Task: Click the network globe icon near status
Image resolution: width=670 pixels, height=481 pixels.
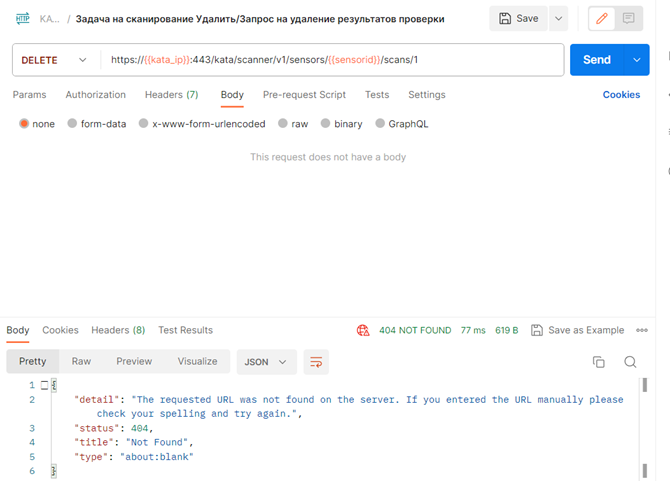Action: point(363,330)
